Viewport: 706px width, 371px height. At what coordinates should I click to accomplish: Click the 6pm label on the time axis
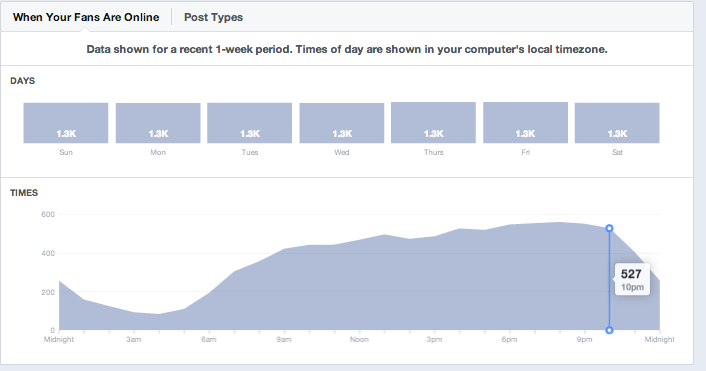coord(509,339)
